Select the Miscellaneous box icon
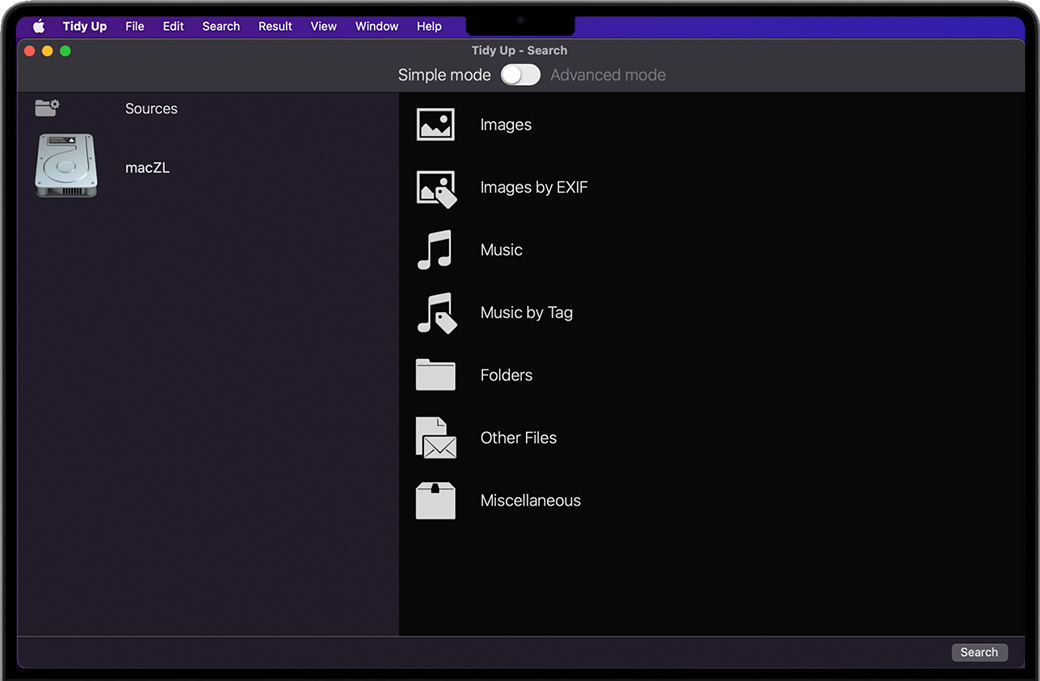Screen dimensions: 1040x681 [x=435, y=501]
